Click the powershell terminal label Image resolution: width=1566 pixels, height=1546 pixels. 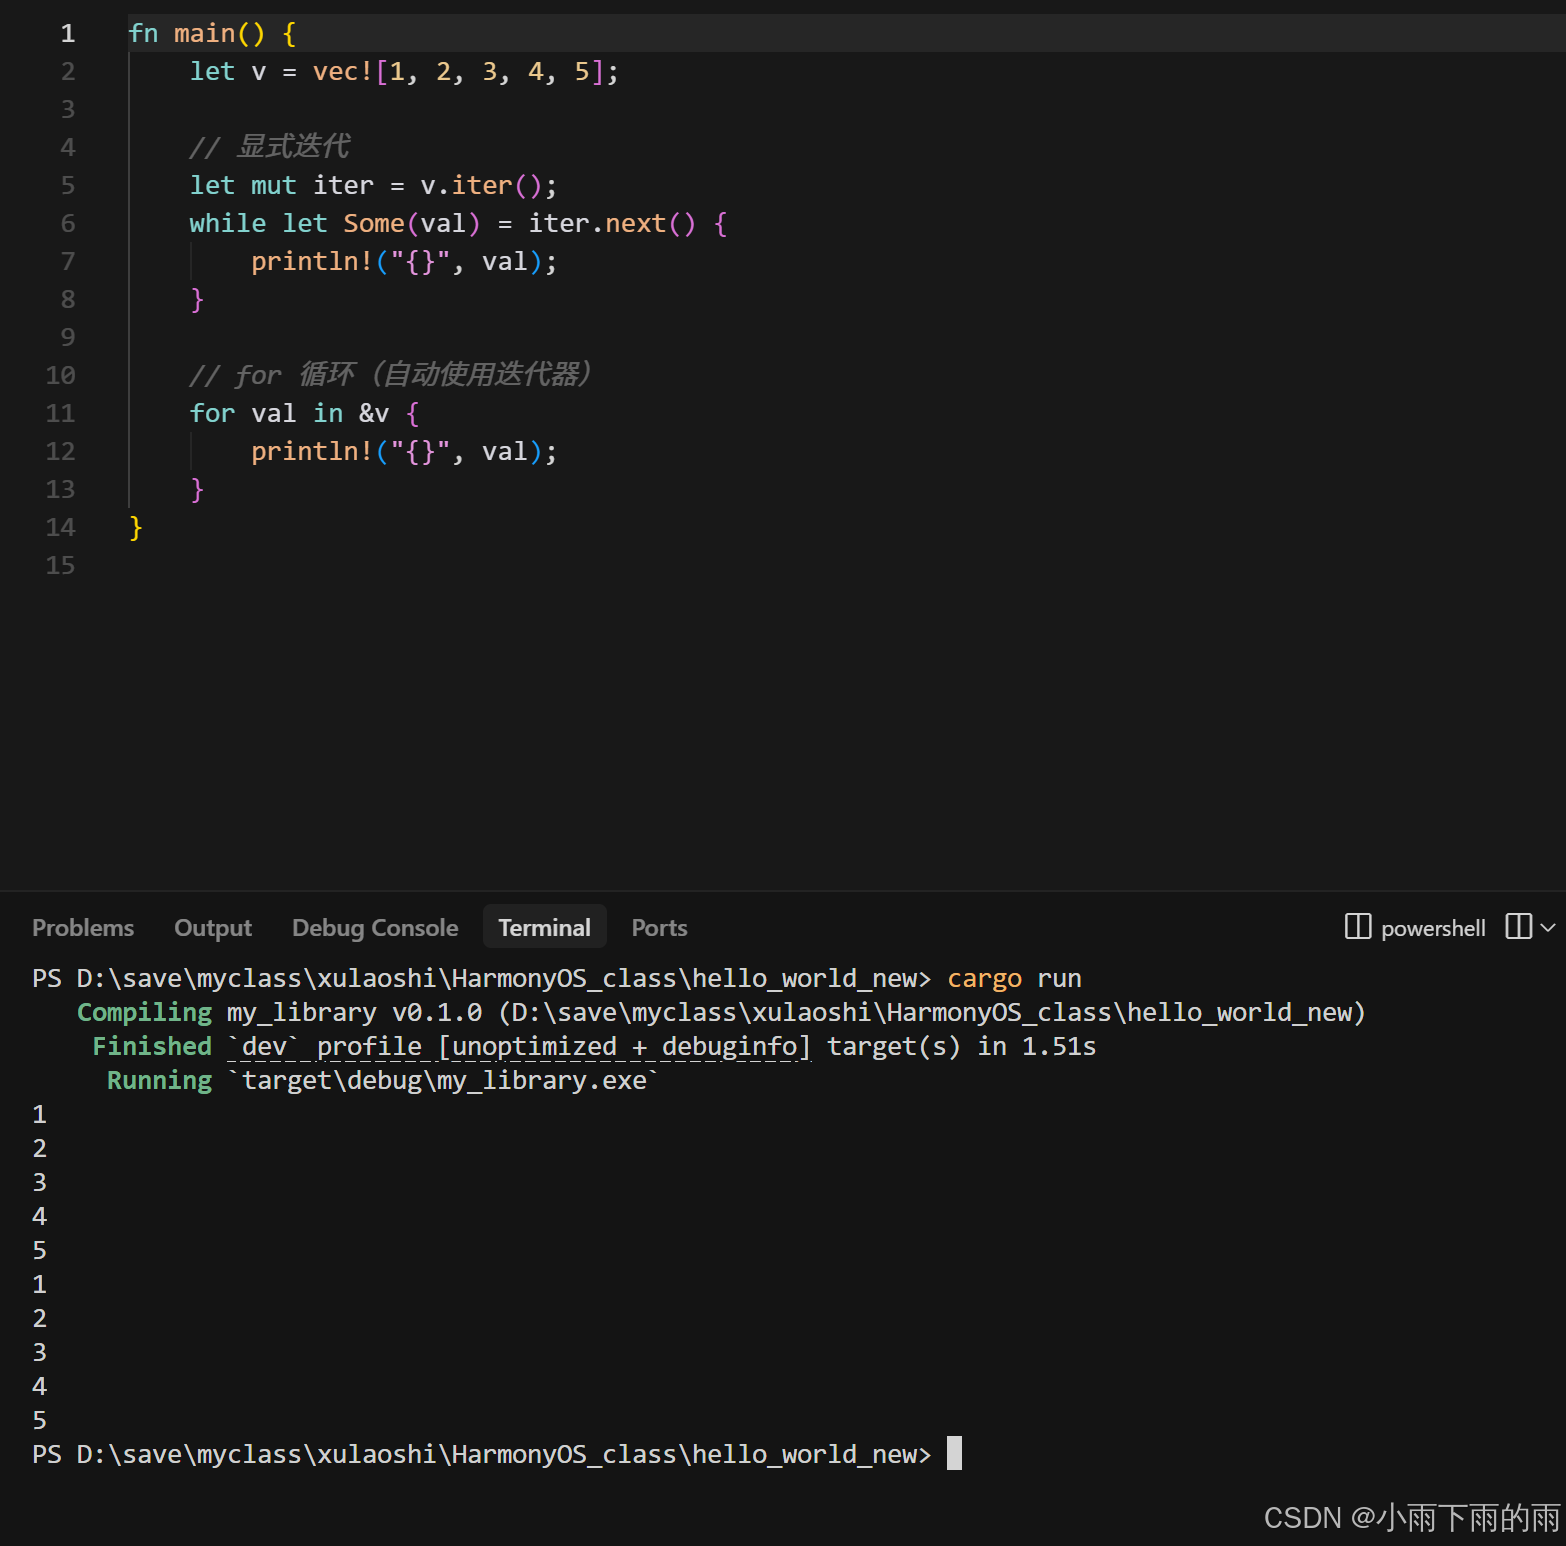click(x=1433, y=929)
